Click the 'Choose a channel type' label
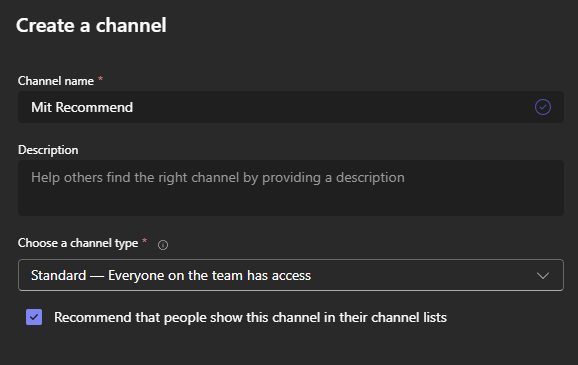The image size is (578, 365). pos(78,243)
